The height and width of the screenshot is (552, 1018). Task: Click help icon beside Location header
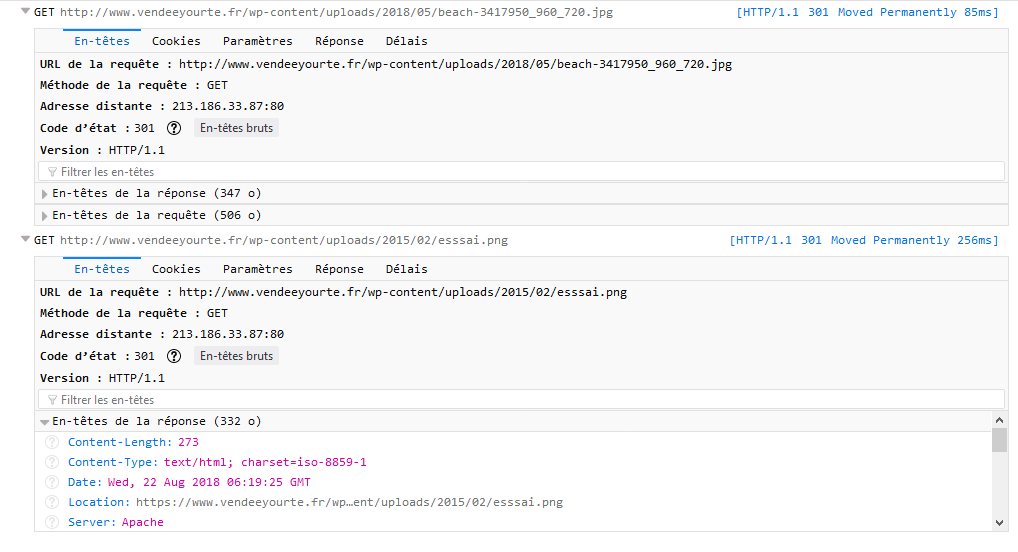pyautogui.click(x=52, y=503)
